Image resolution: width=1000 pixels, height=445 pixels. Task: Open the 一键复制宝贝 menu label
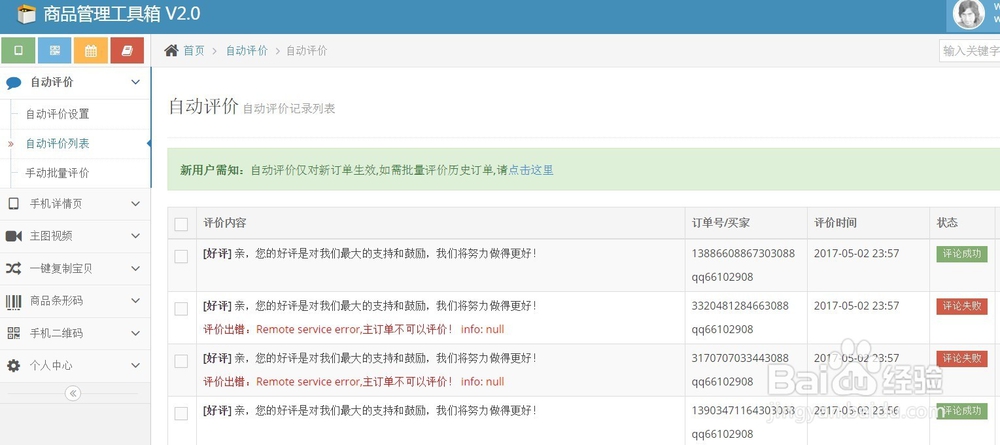click(x=61, y=269)
